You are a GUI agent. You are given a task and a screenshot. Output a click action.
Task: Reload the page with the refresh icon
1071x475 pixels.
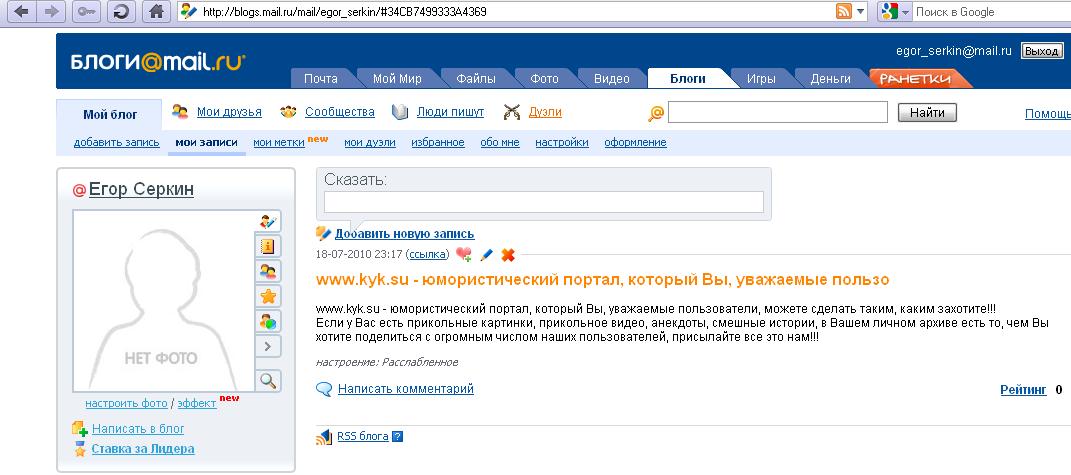[121, 12]
